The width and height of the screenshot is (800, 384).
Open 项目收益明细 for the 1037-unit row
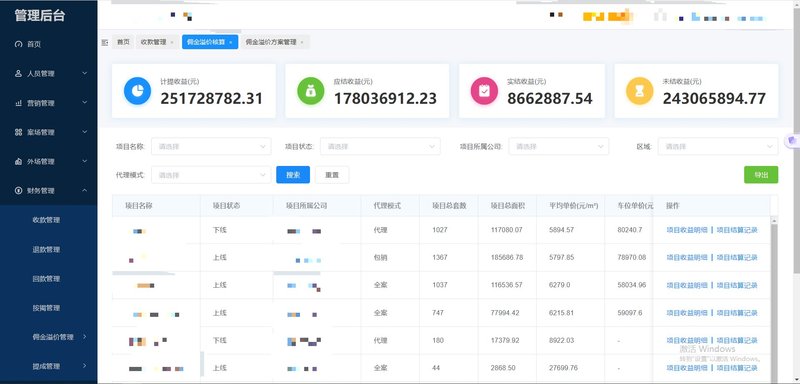click(x=686, y=285)
